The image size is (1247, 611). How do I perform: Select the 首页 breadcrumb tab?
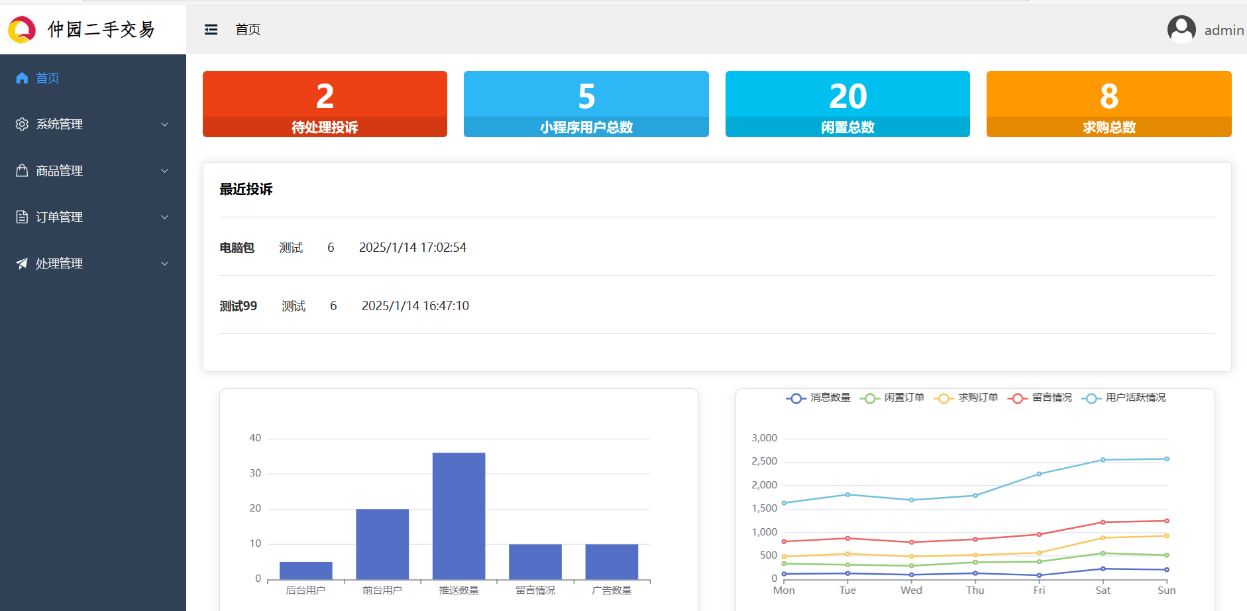pyautogui.click(x=248, y=30)
